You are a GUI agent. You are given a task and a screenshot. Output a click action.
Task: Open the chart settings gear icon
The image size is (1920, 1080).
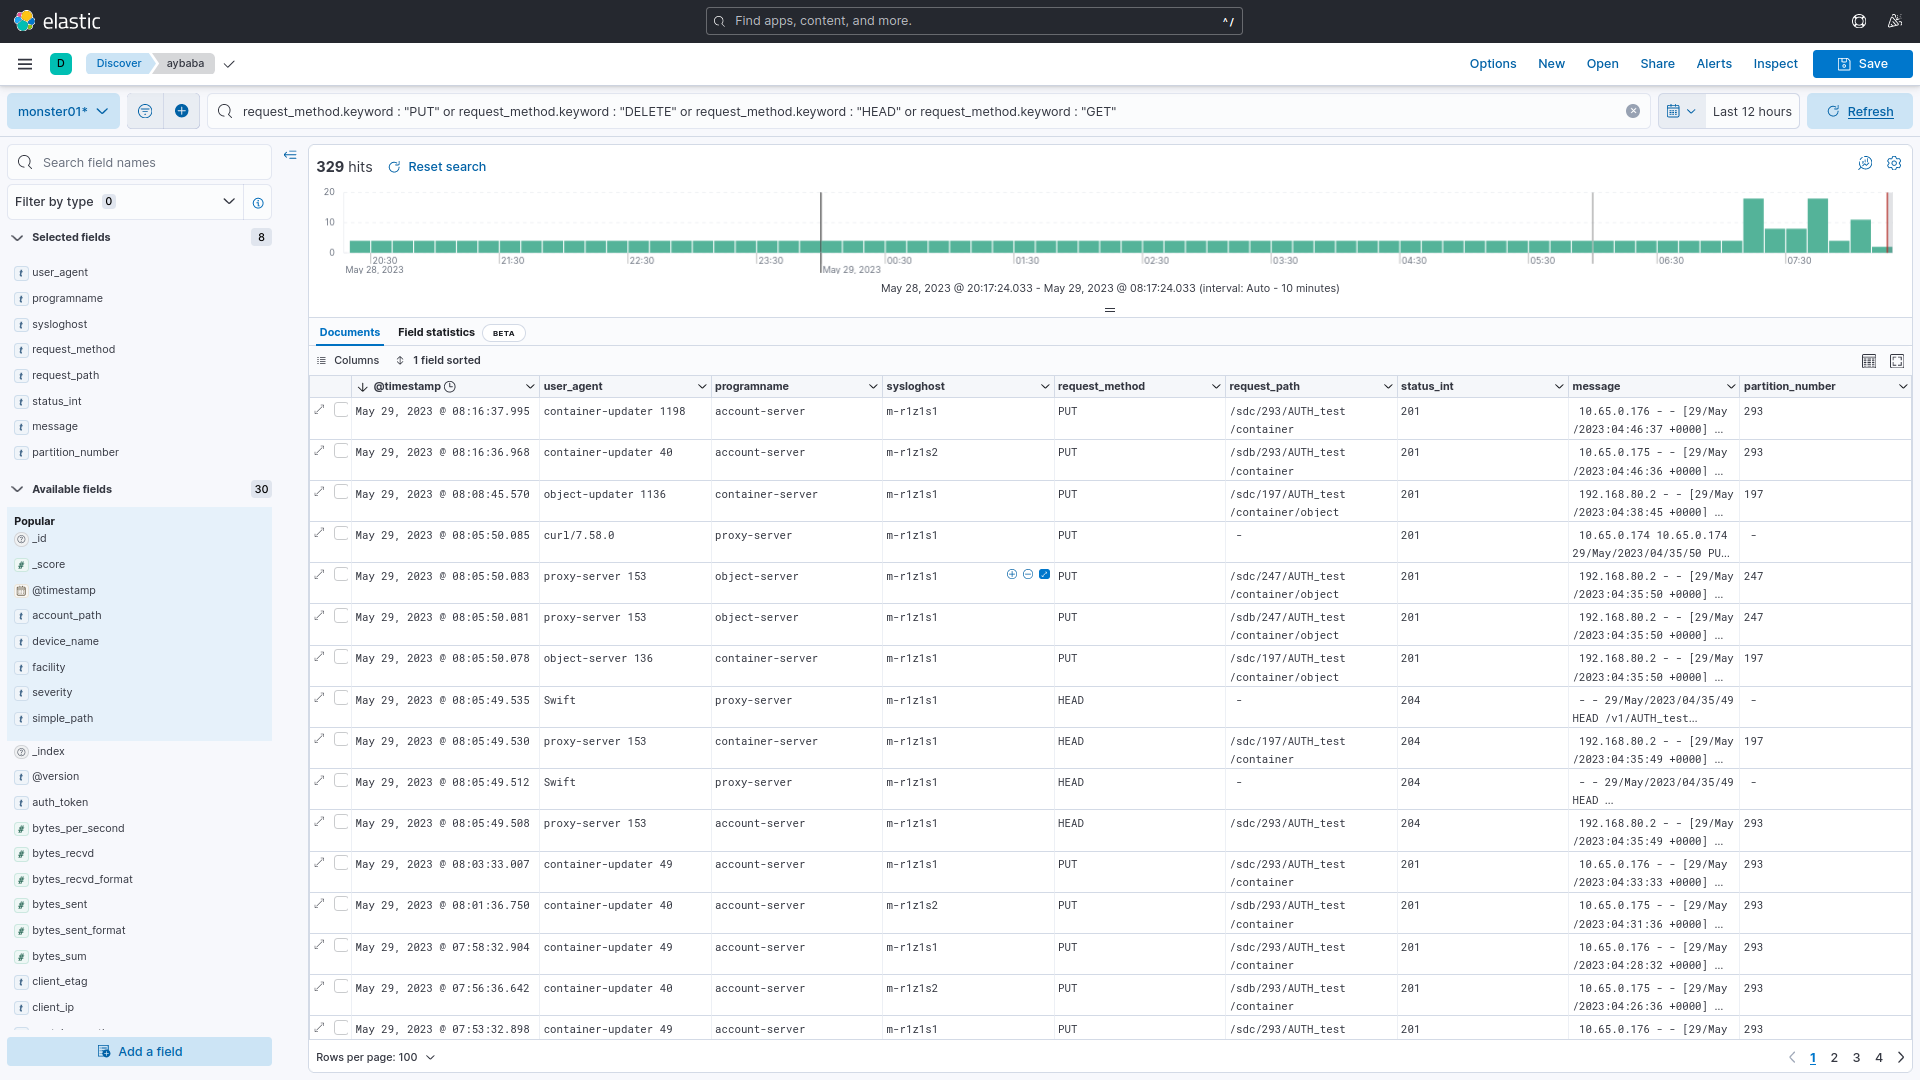[1894, 163]
